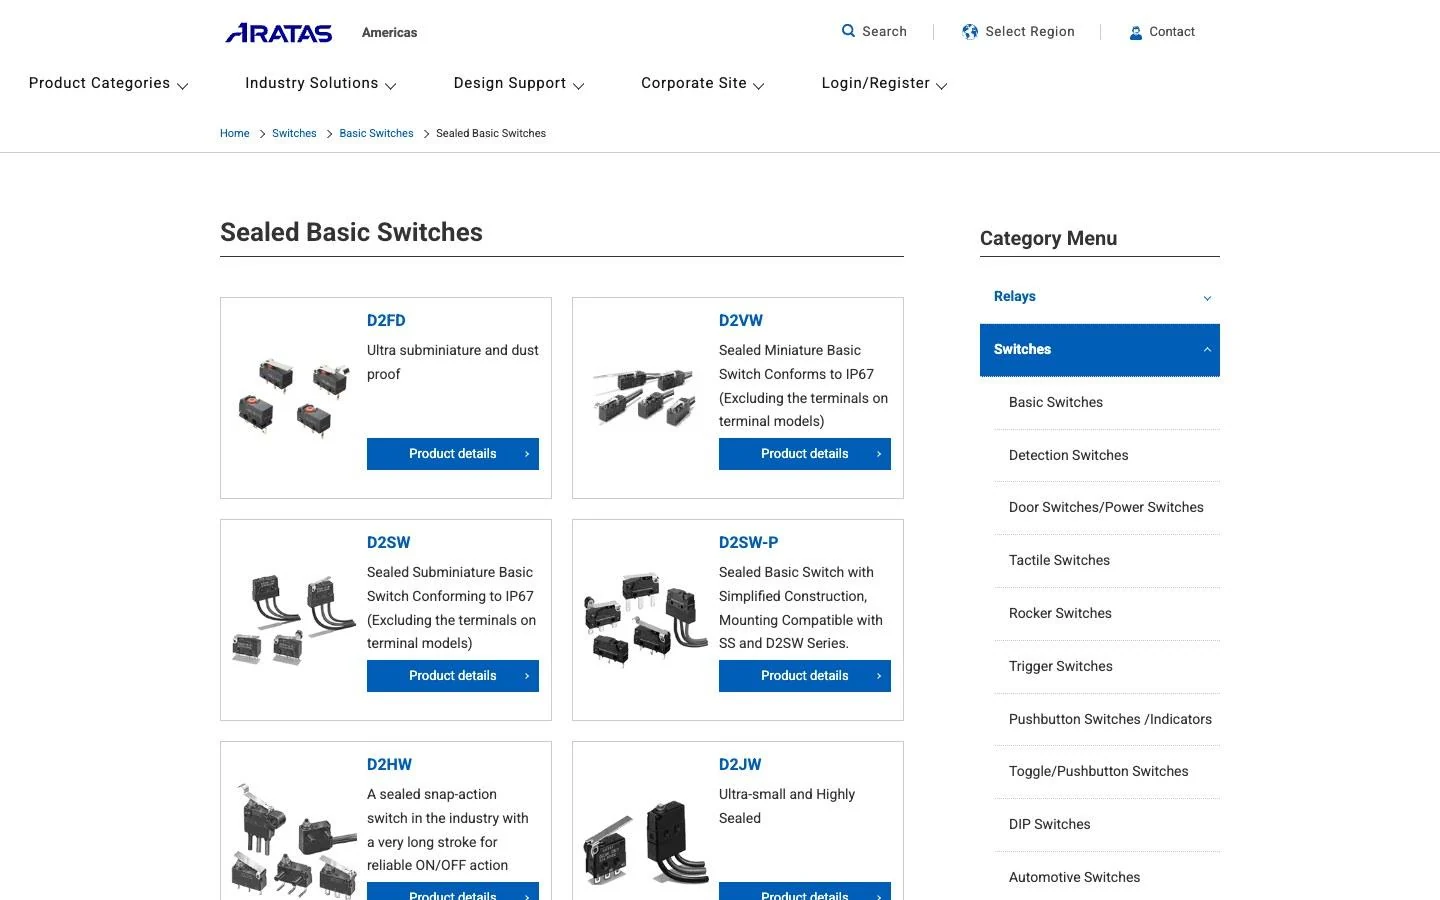Open the Product Categories dropdown
Screen dimensions: 1440x900
108,84
